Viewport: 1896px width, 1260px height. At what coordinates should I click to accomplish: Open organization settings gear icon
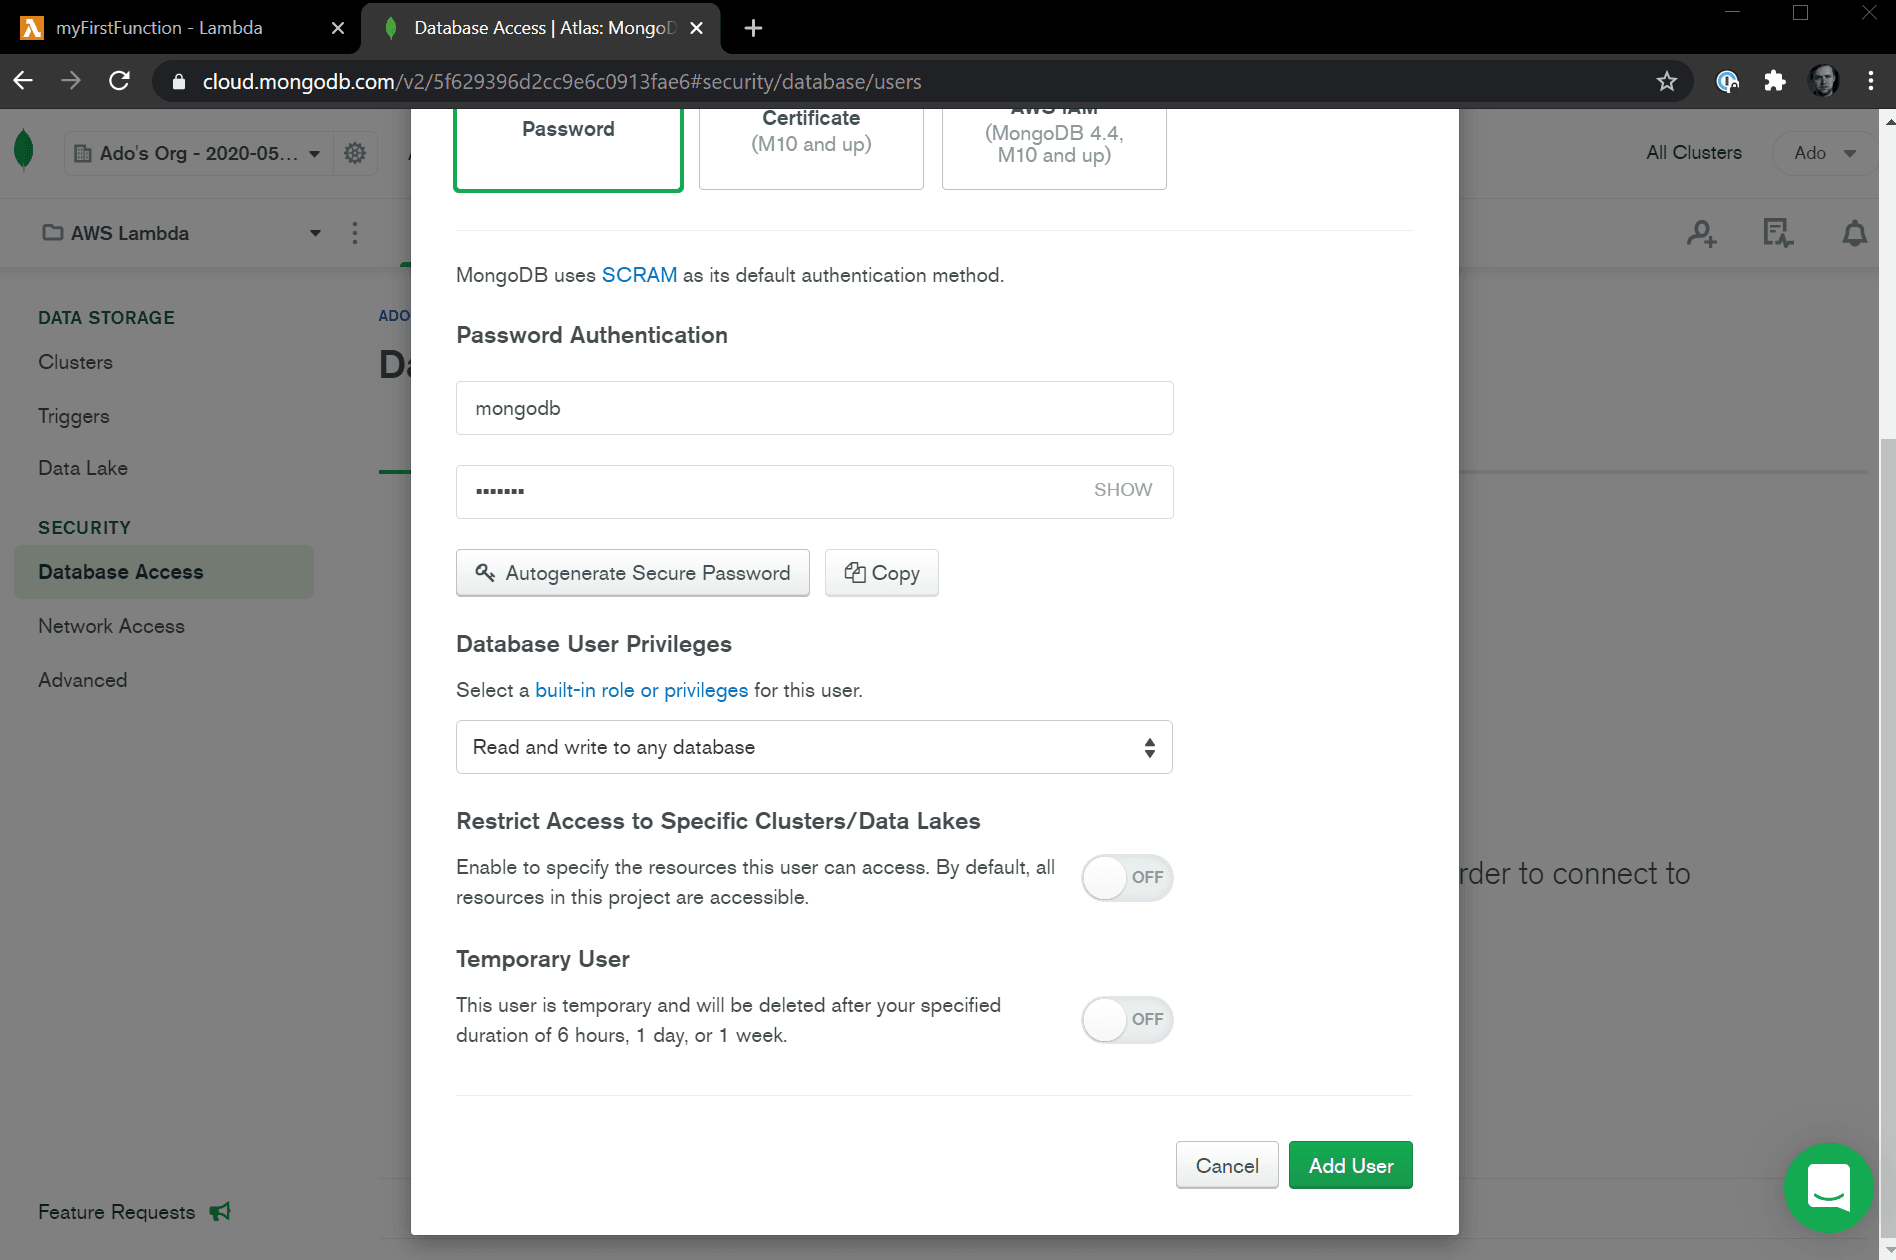355,153
